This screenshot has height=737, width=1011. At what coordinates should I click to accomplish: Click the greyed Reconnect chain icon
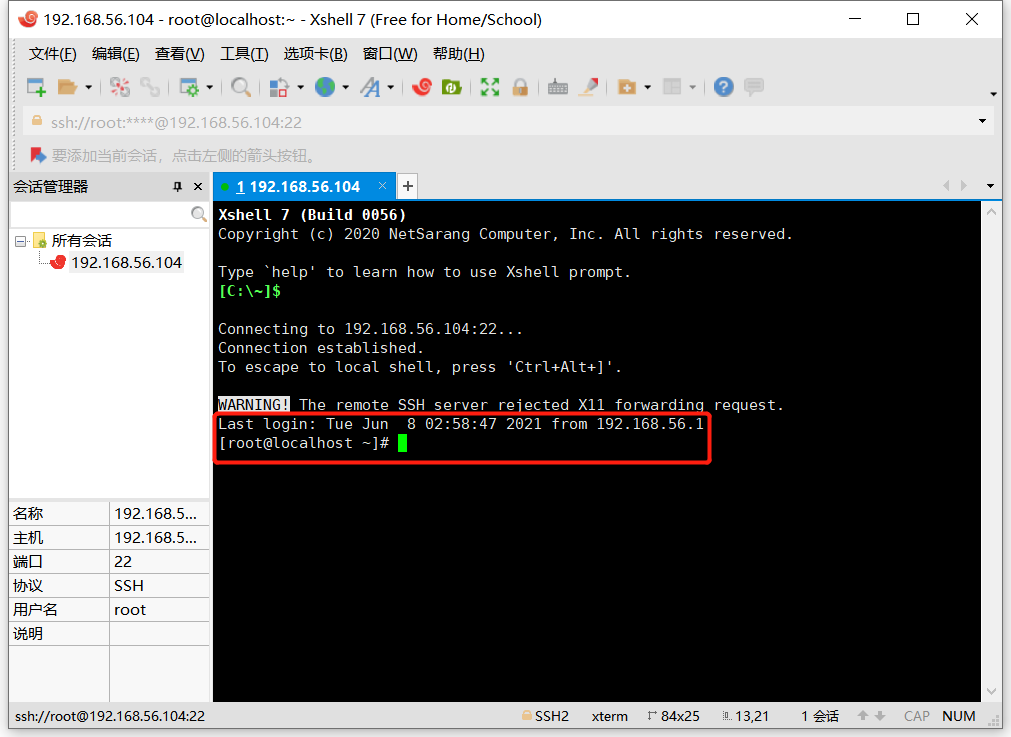150,87
